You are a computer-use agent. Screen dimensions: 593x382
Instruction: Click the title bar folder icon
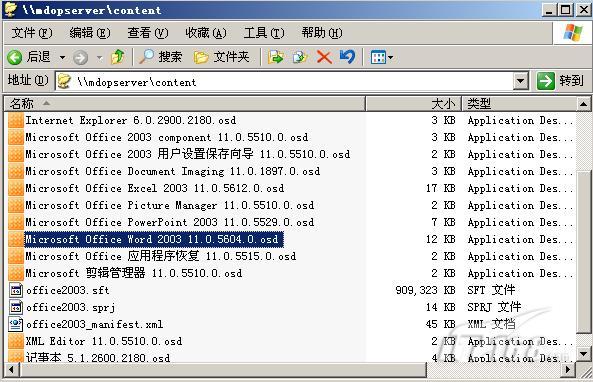pos(11,9)
